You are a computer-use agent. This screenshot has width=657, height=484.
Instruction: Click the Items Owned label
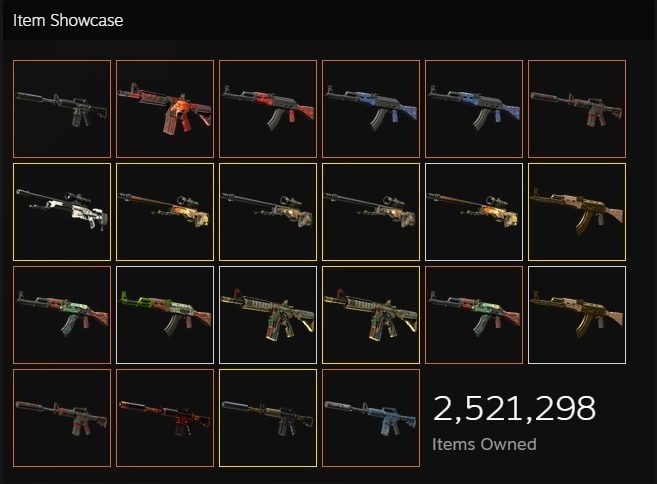click(x=484, y=444)
